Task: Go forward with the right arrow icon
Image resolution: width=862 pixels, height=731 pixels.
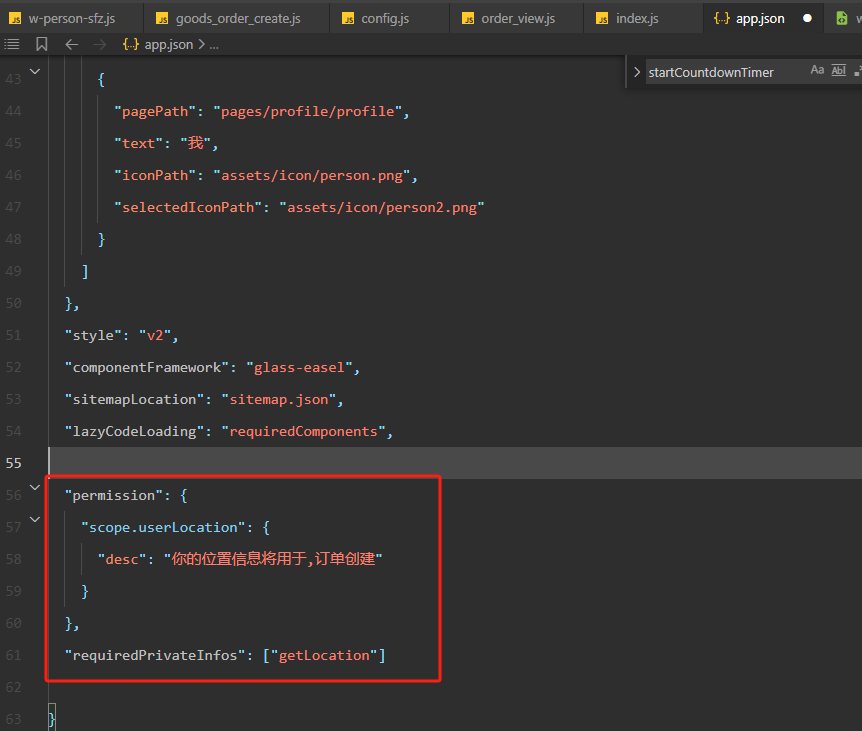Action: tap(100, 45)
